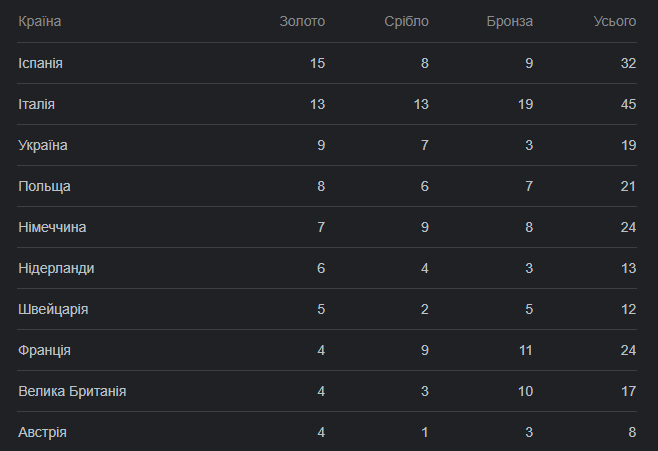Click the Країна column header
The width and height of the screenshot is (658, 451).
(x=40, y=21)
